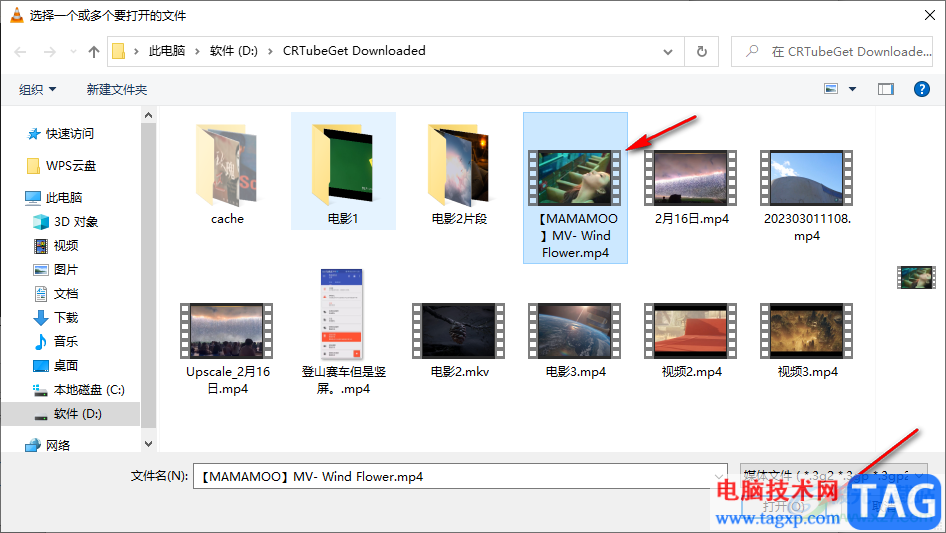
Task: Create a new folder with 新建文件夹
Action: [116, 89]
